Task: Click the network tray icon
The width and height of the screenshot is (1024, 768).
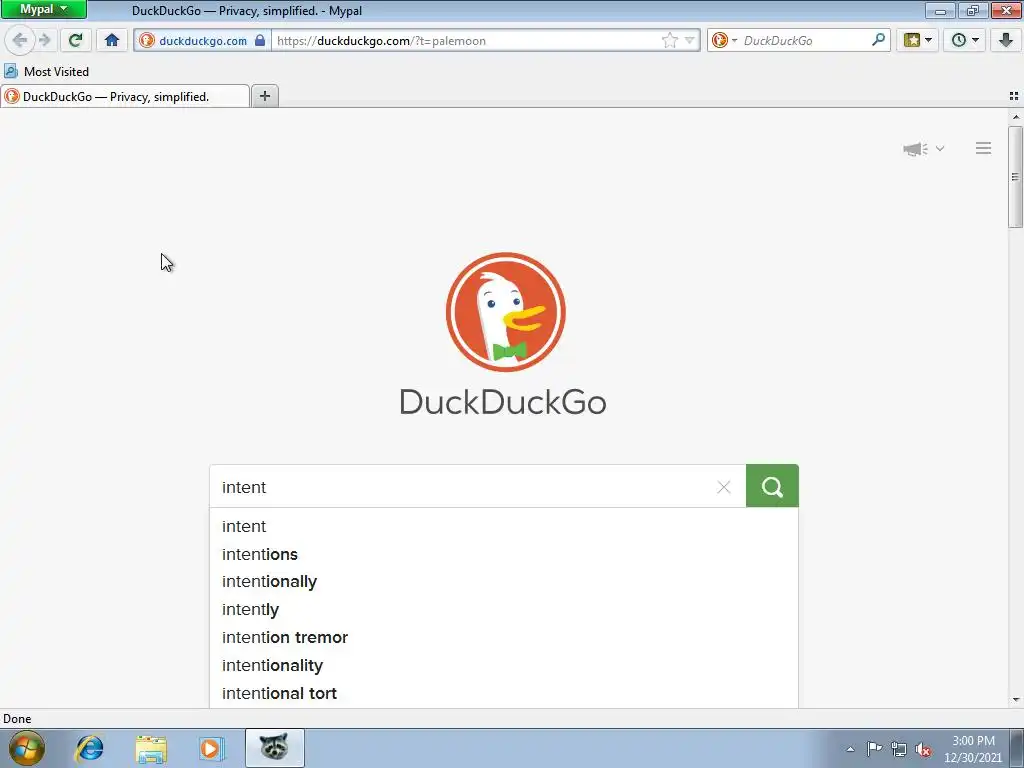Action: [899, 750]
